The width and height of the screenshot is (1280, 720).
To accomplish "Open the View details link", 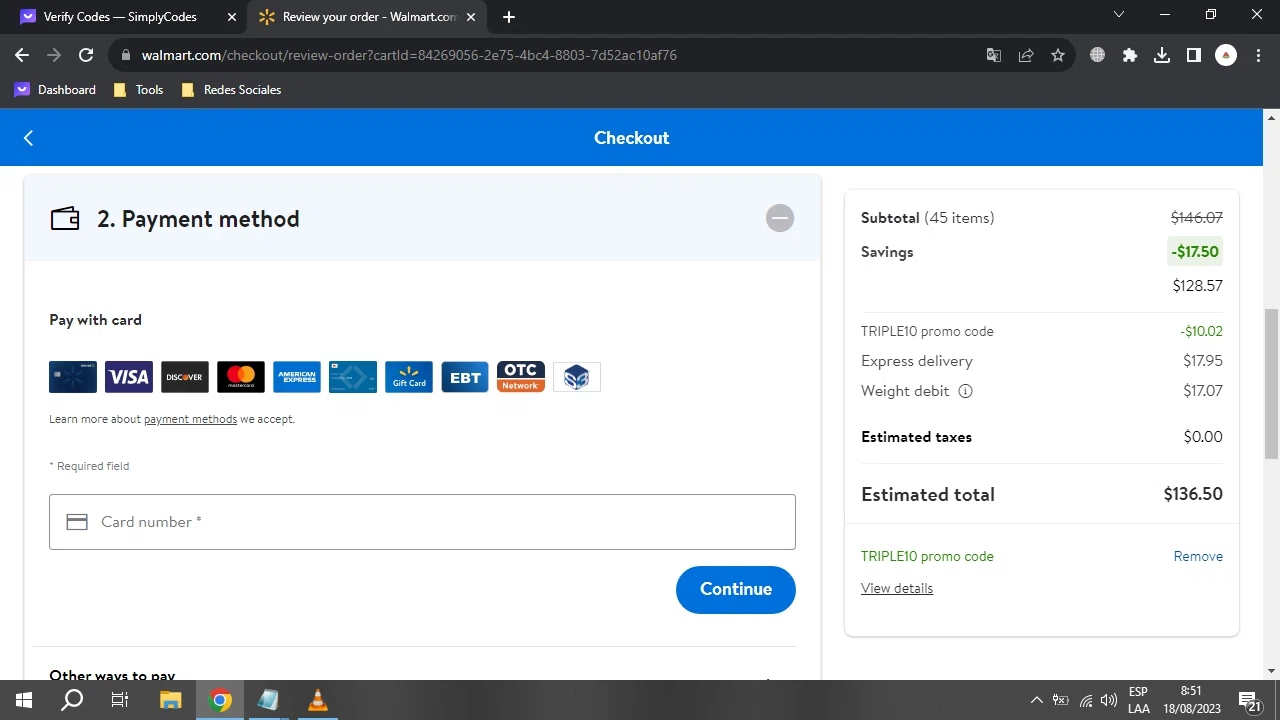I will tap(897, 588).
